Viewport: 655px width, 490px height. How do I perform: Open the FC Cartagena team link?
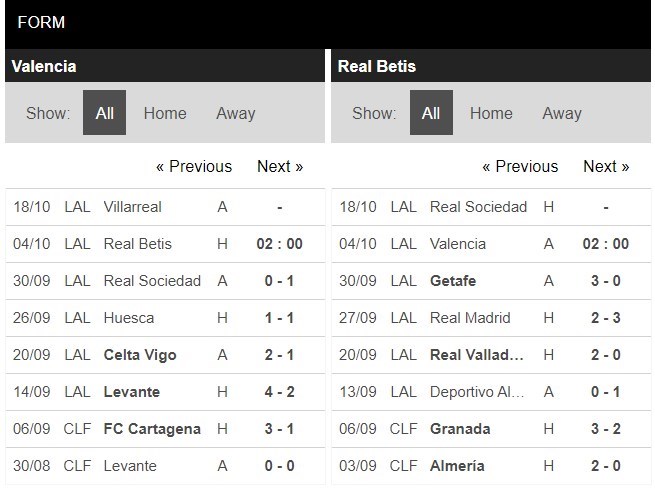click(152, 429)
